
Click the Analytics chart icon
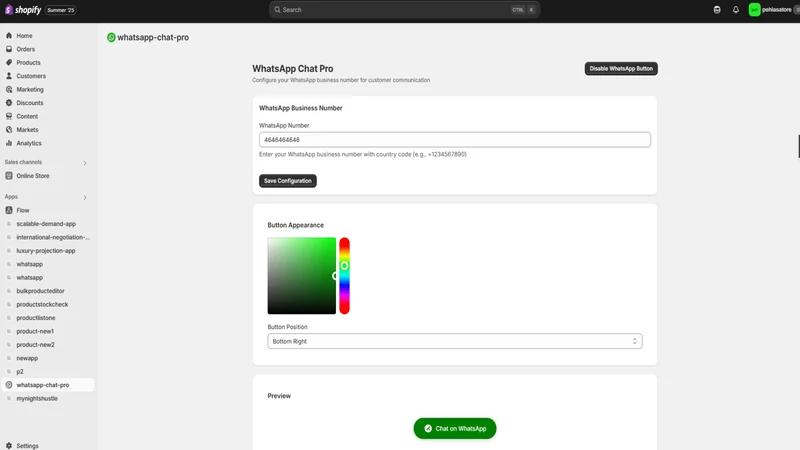click(x=9, y=143)
